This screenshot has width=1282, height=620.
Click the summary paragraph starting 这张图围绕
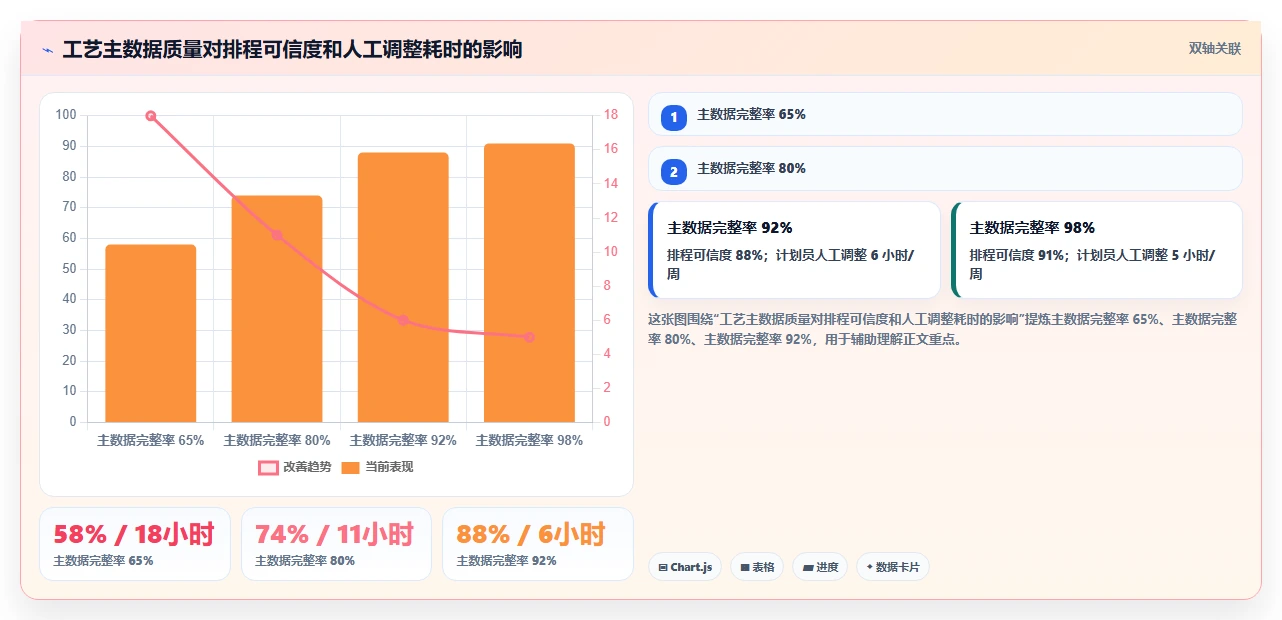pos(943,329)
